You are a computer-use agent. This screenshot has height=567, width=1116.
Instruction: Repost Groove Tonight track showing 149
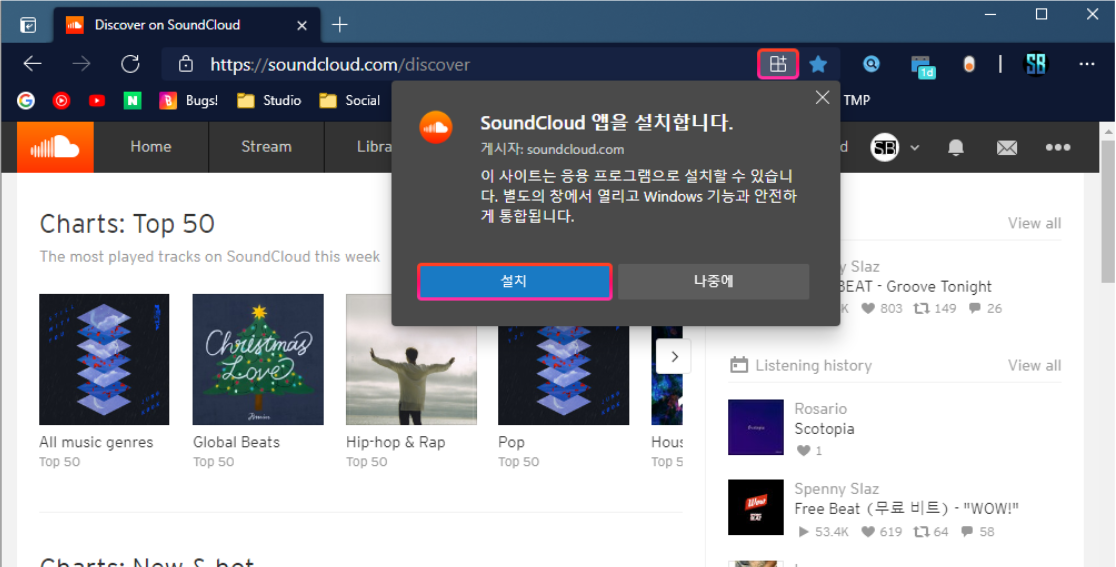pyautogui.click(x=935, y=309)
